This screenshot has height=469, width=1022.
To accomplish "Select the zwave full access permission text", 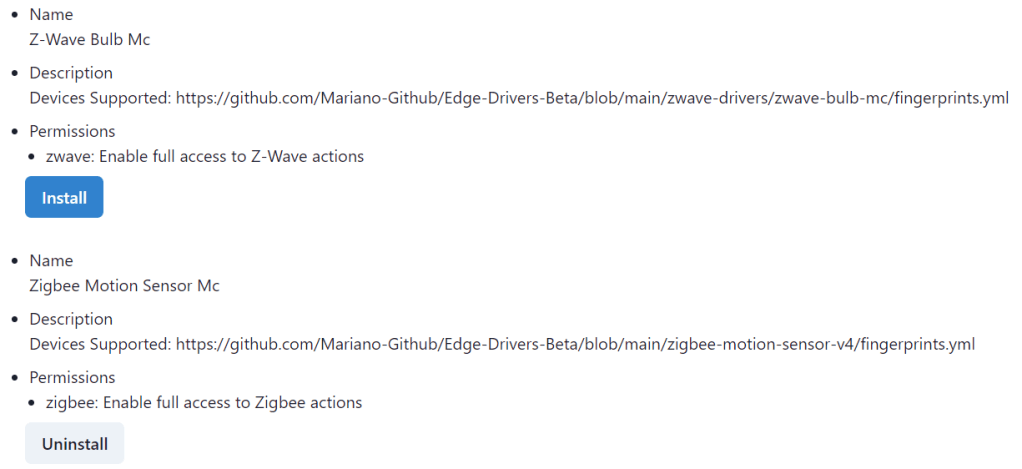I will point(205,156).
